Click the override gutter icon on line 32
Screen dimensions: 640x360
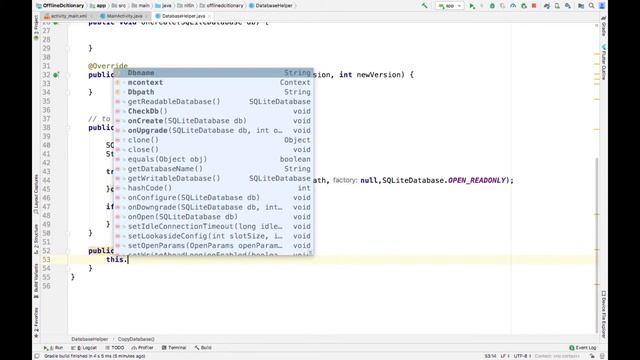[x=56, y=75]
